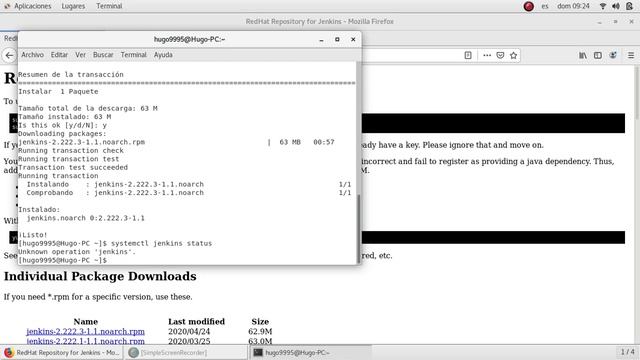The width and height of the screenshot is (640, 360).
Task: Click the 62.9M size value
Action: (260, 331)
